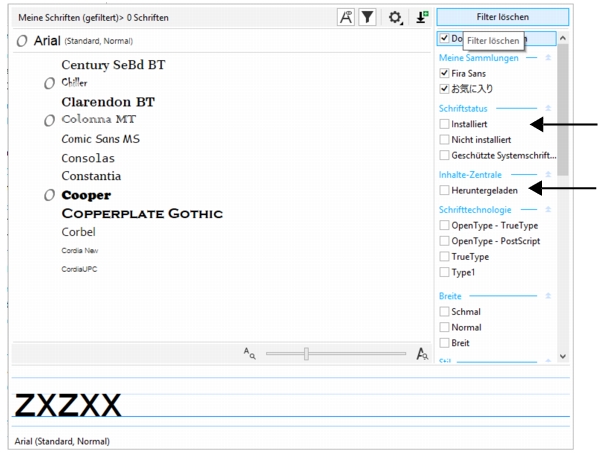The width and height of the screenshot is (601, 456).
Task: Enable the Installiert checkbox
Action: 445,124
